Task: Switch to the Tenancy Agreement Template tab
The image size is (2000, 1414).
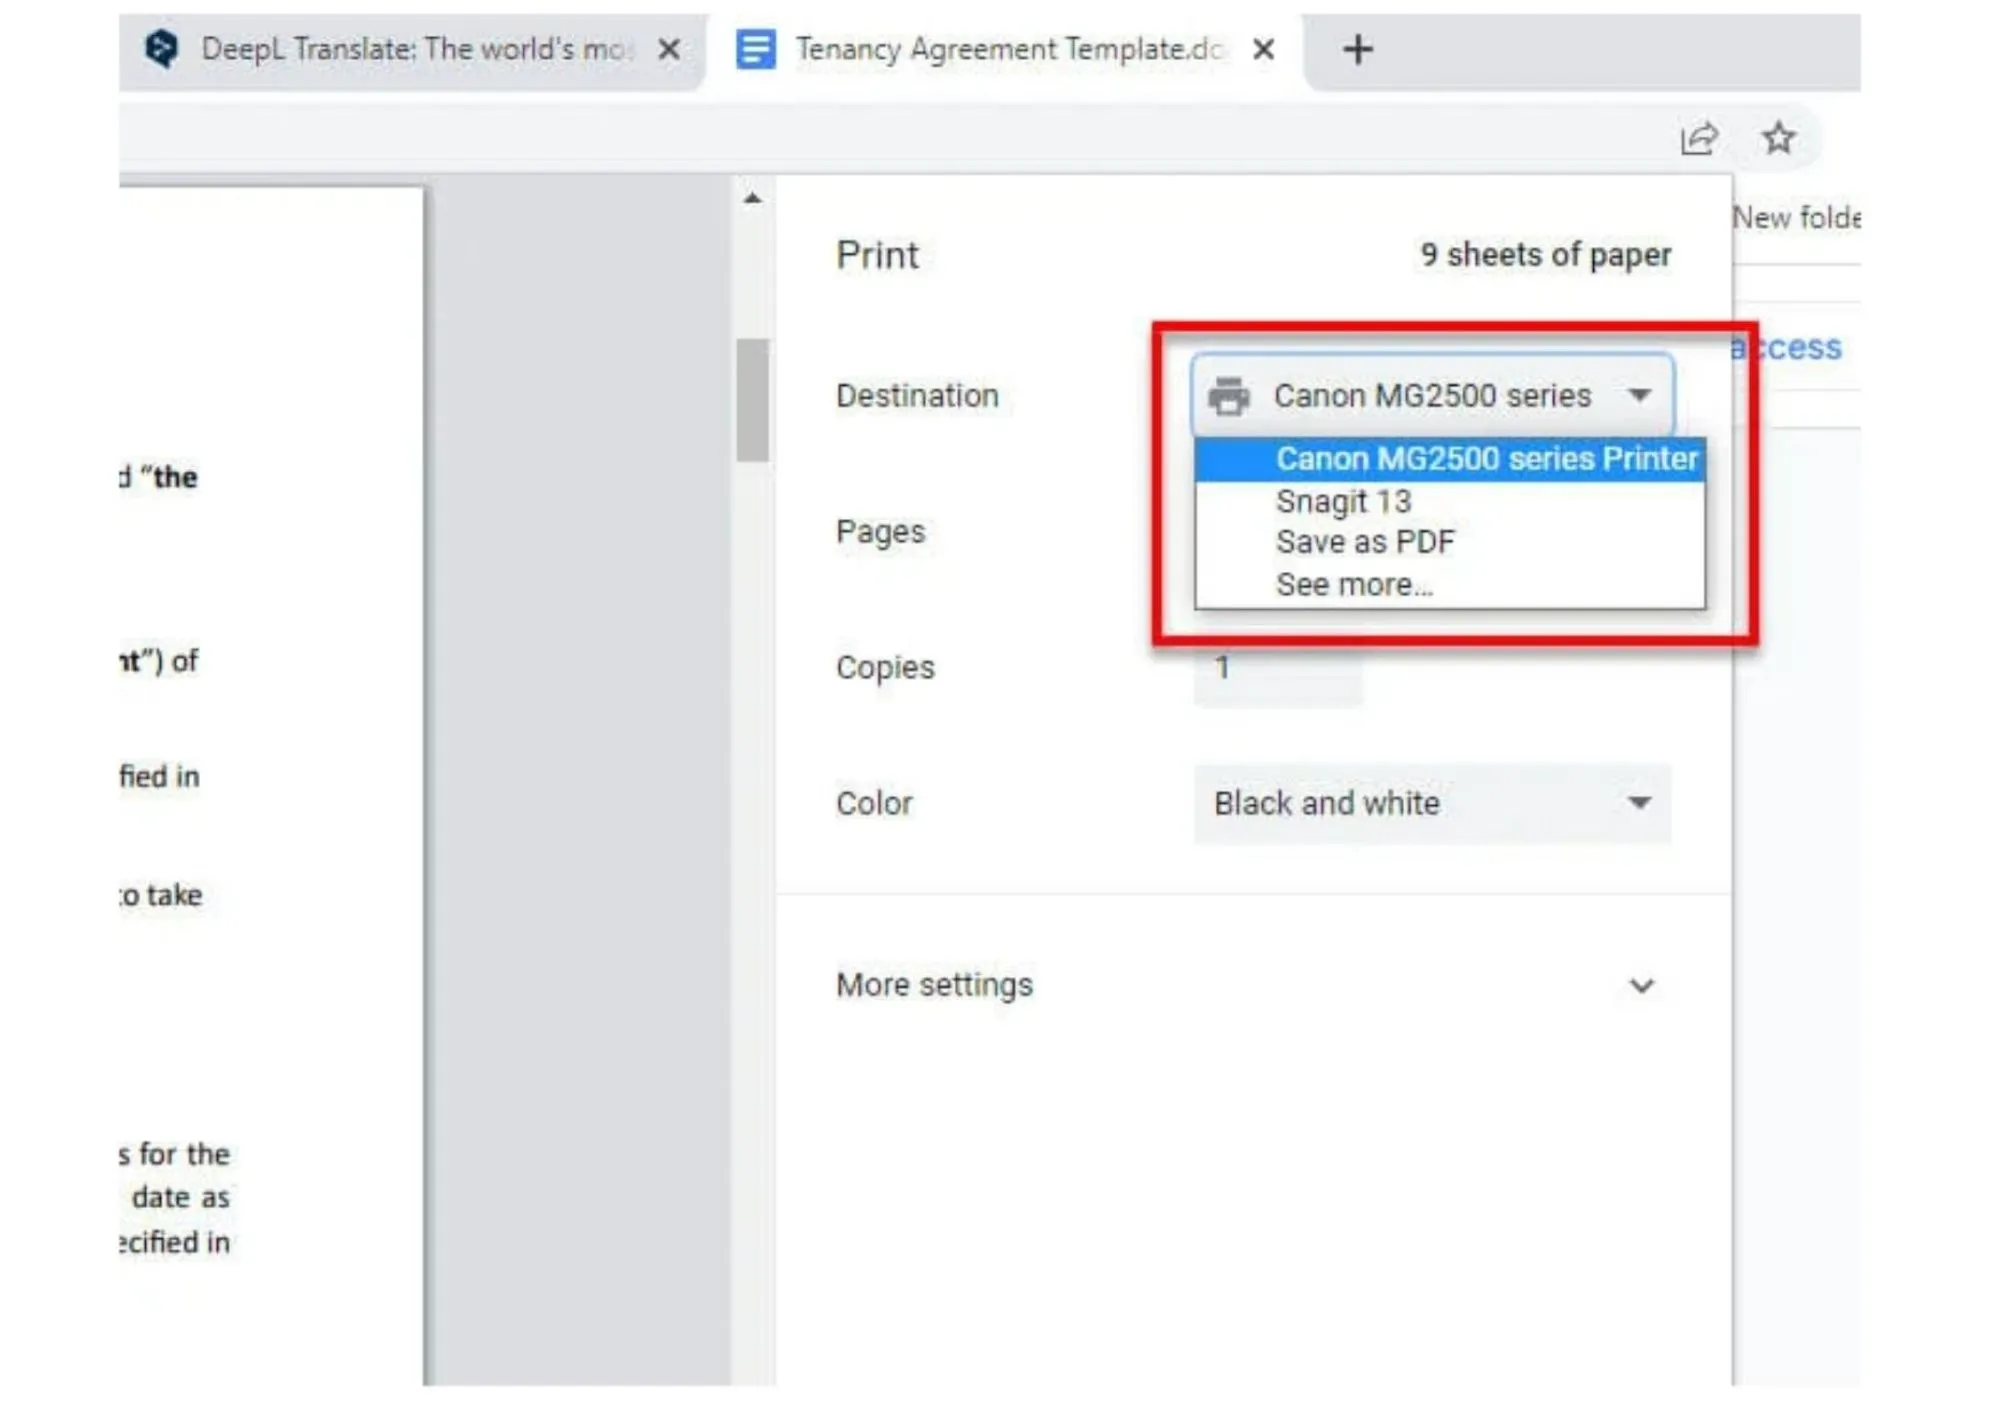Action: click(1005, 50)
